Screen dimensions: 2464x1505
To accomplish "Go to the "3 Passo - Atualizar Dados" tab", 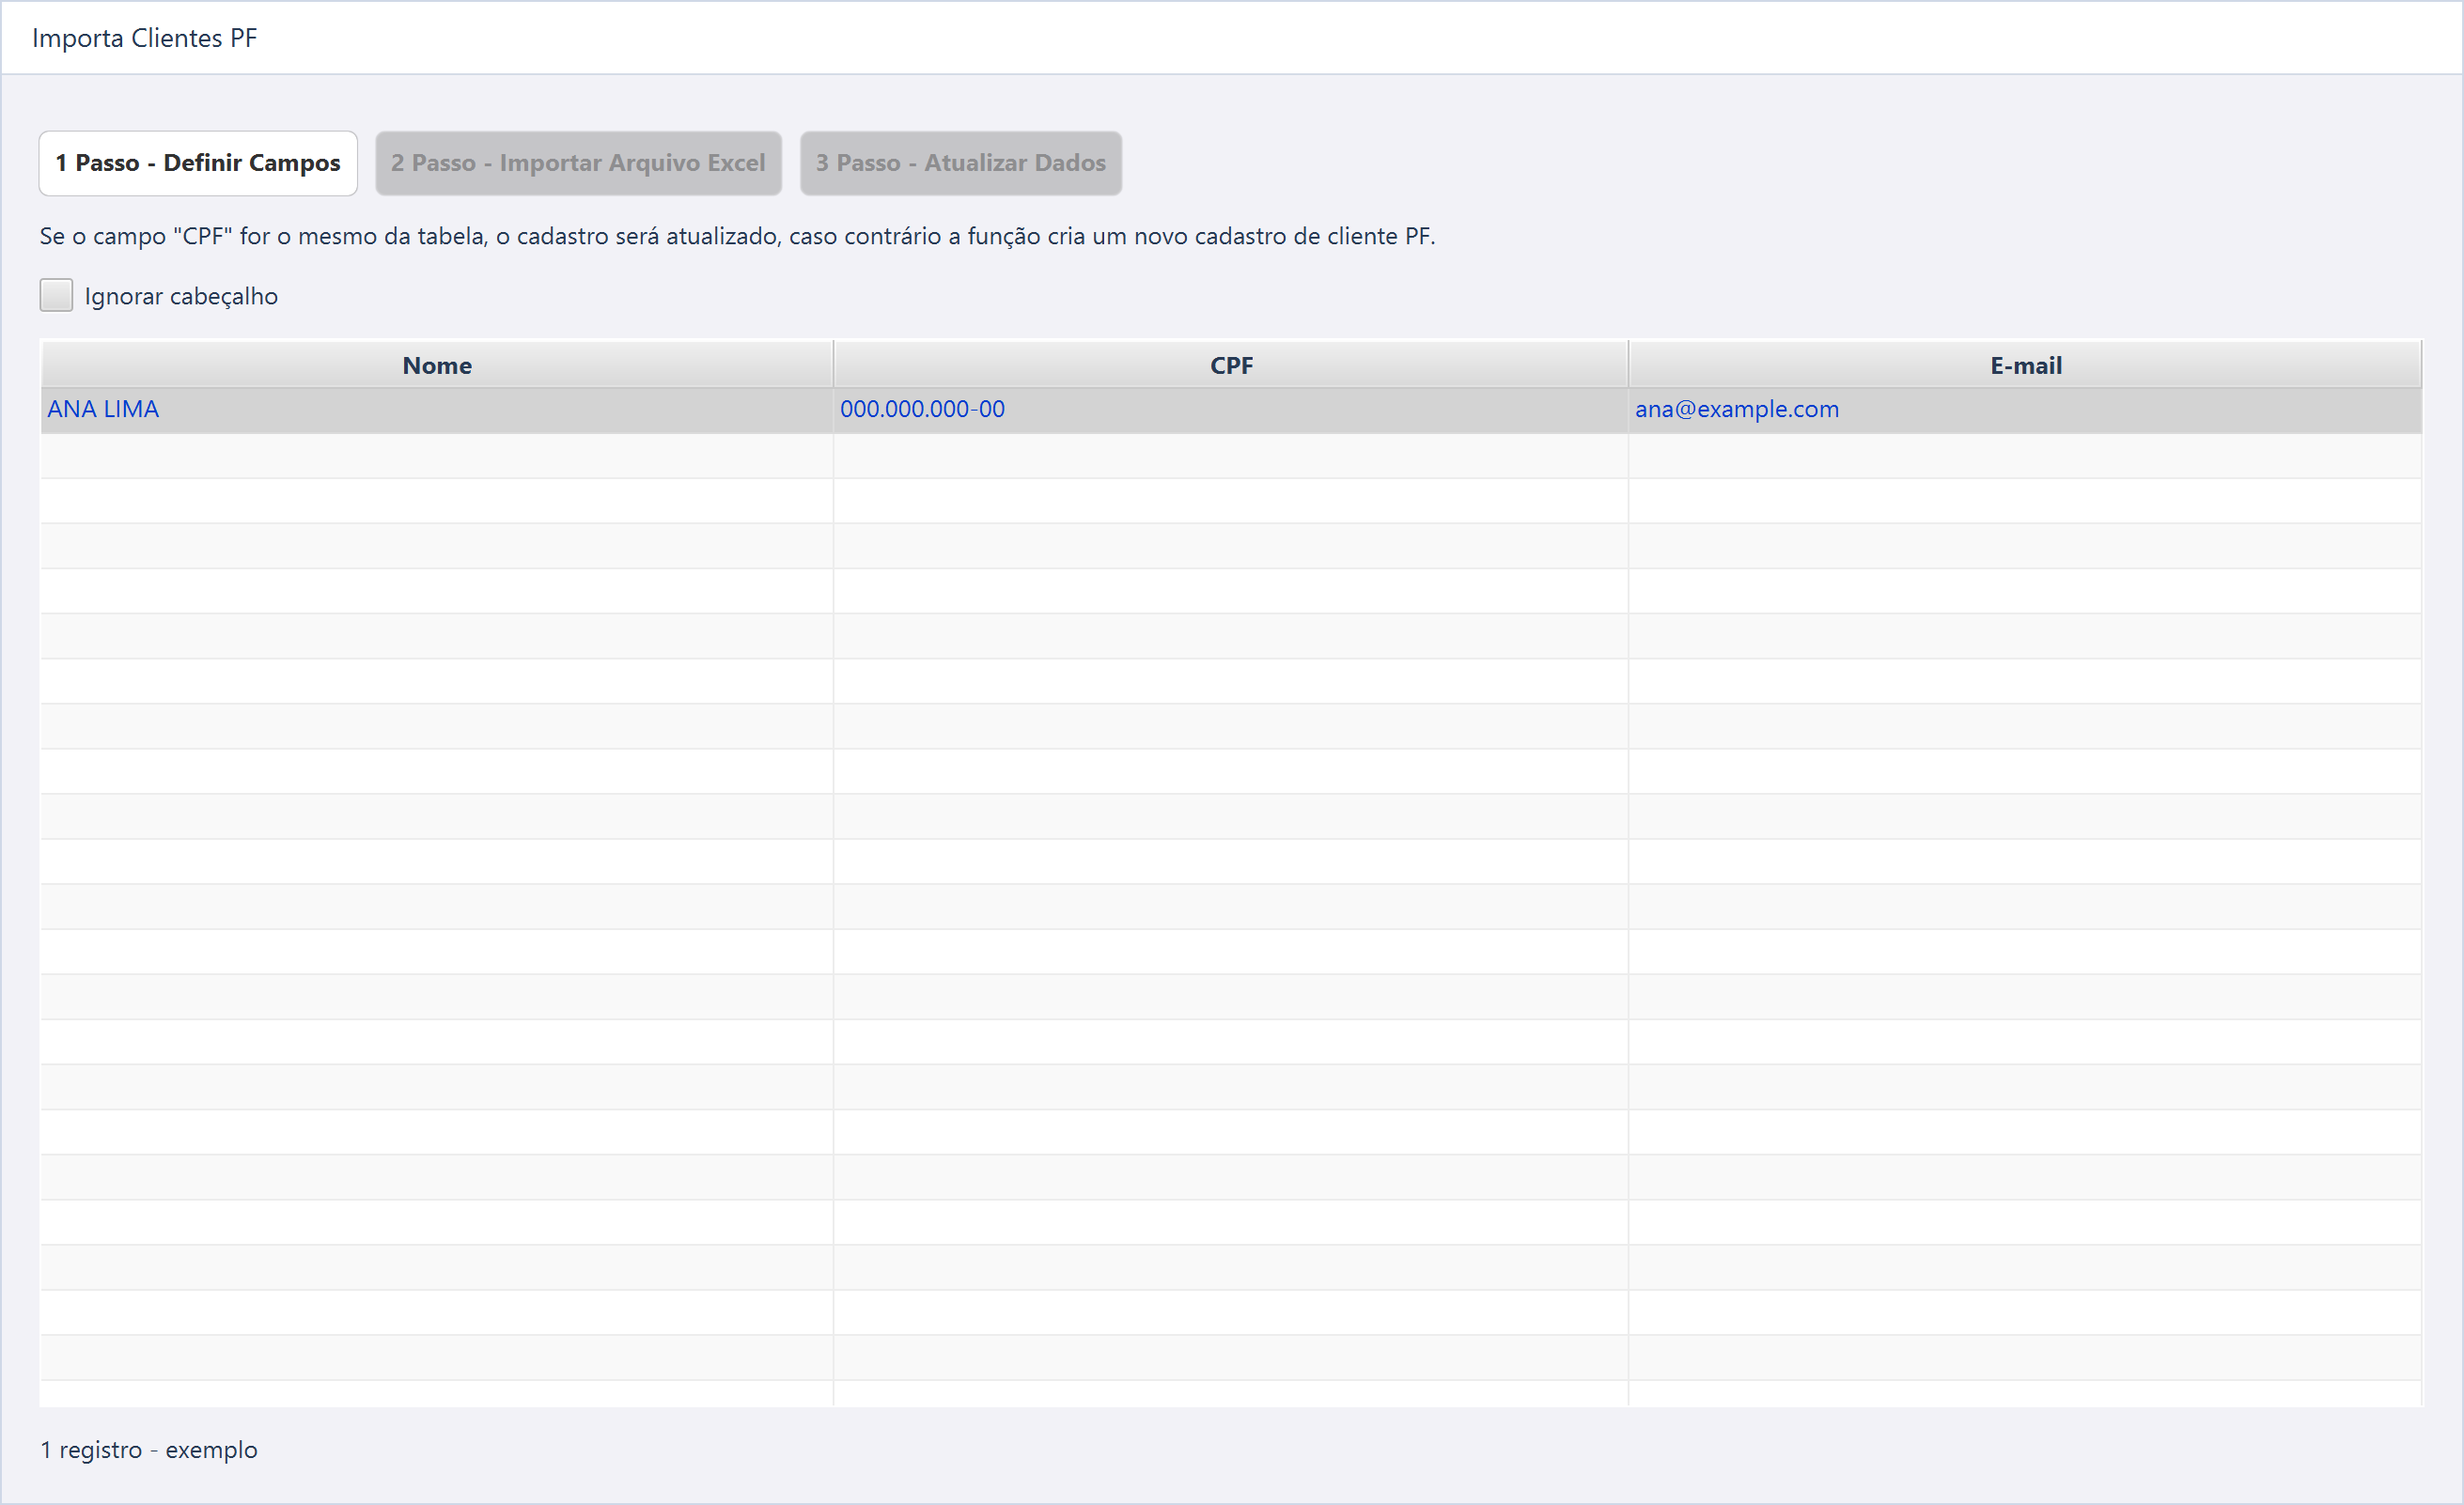I will pos(961,163).
